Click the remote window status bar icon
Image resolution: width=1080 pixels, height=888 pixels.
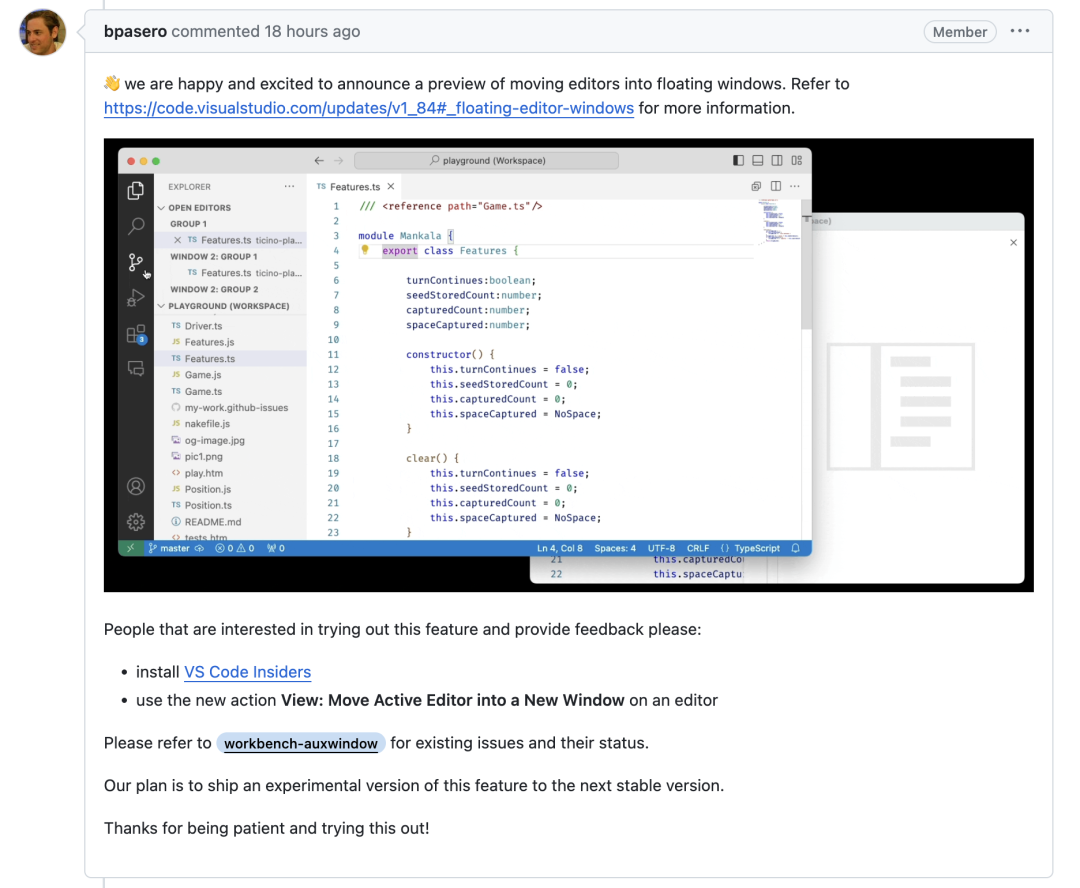click(130, 548)
